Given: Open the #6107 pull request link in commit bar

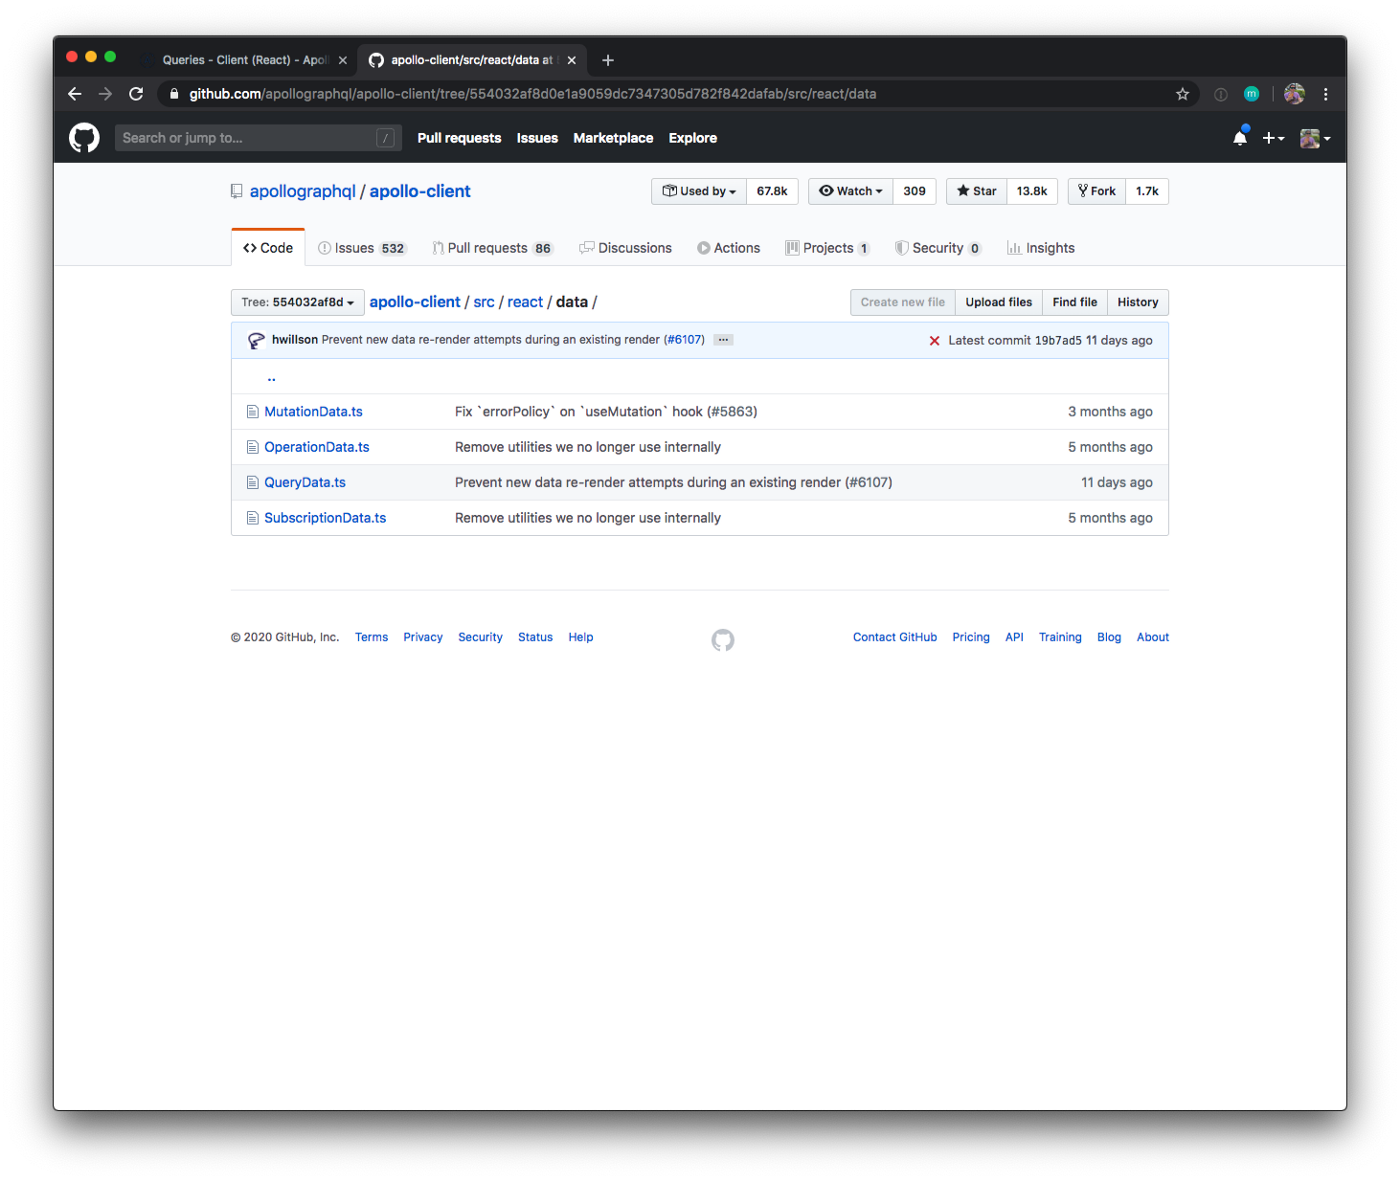Looking at the screenshot, I should coord(684,340).
